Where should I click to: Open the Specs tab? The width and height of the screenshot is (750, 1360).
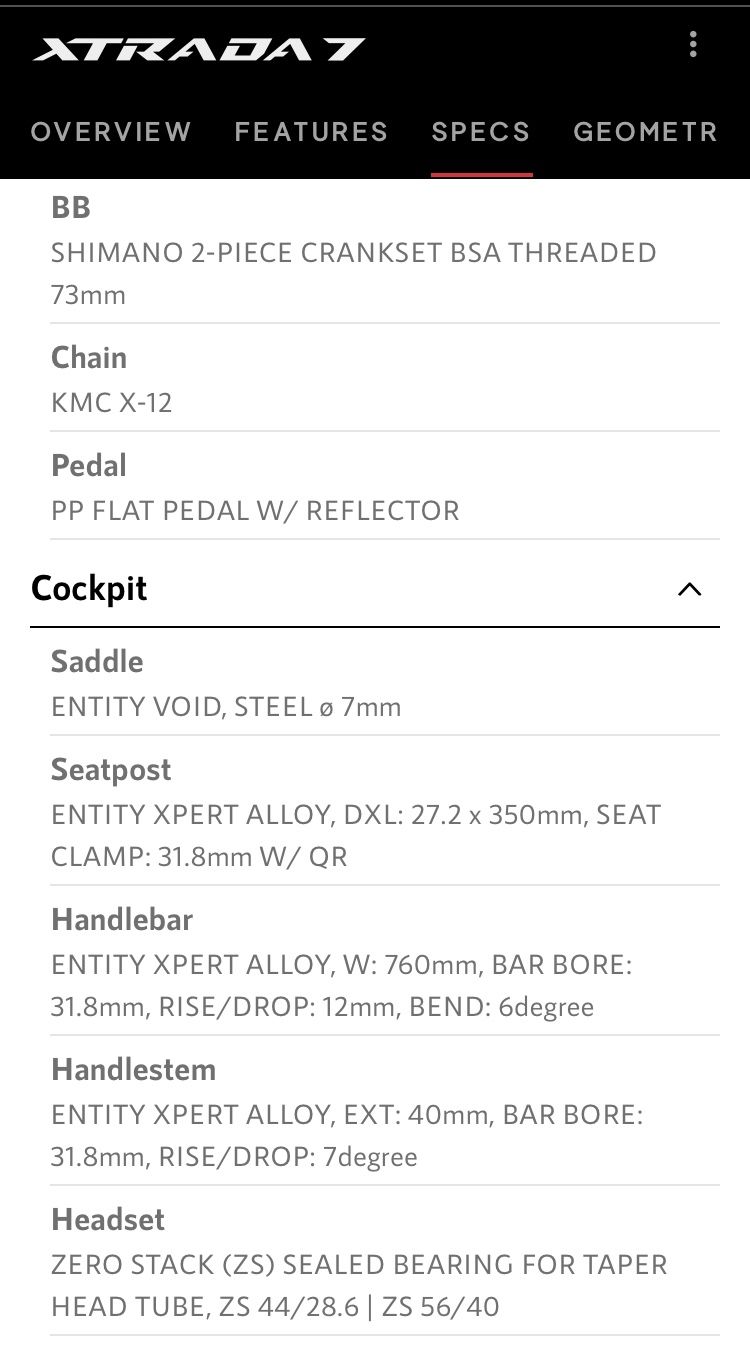coord(481,131)
